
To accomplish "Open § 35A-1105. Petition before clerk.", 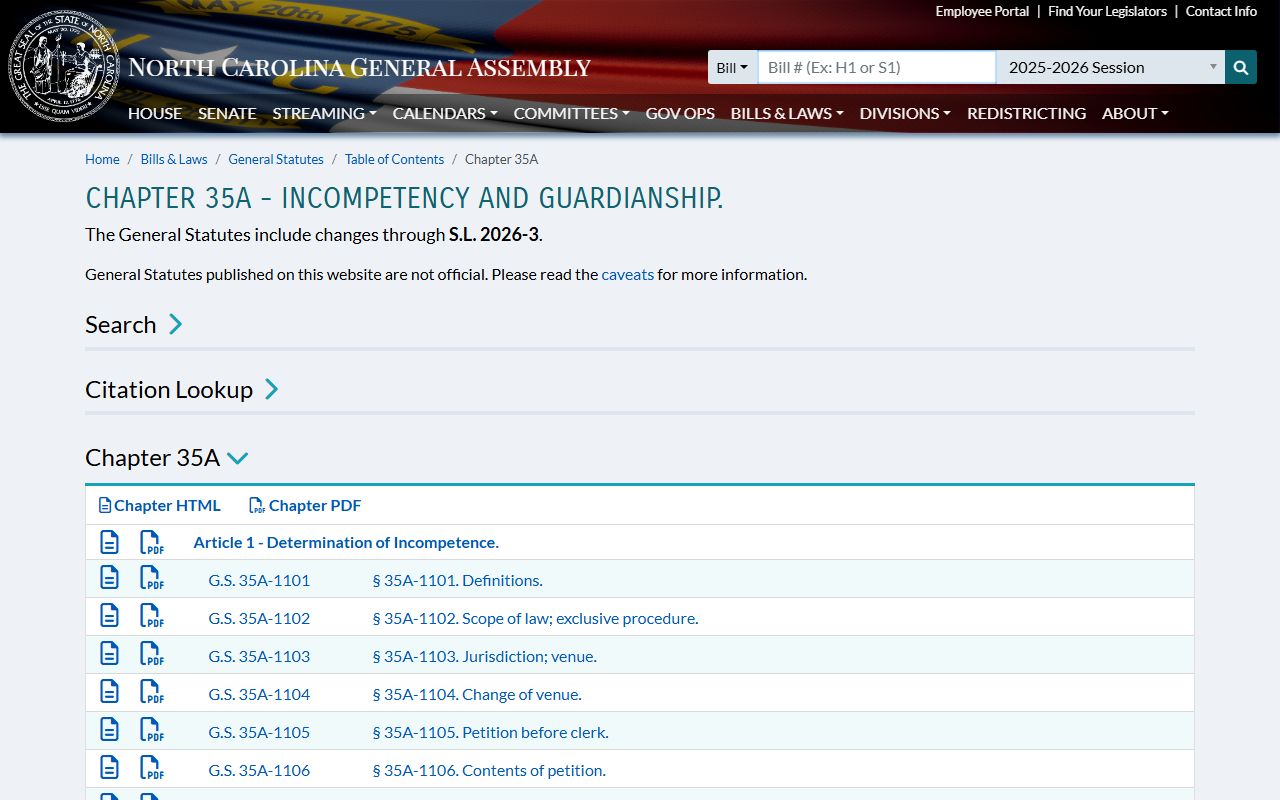I will (x=490, y=732).
